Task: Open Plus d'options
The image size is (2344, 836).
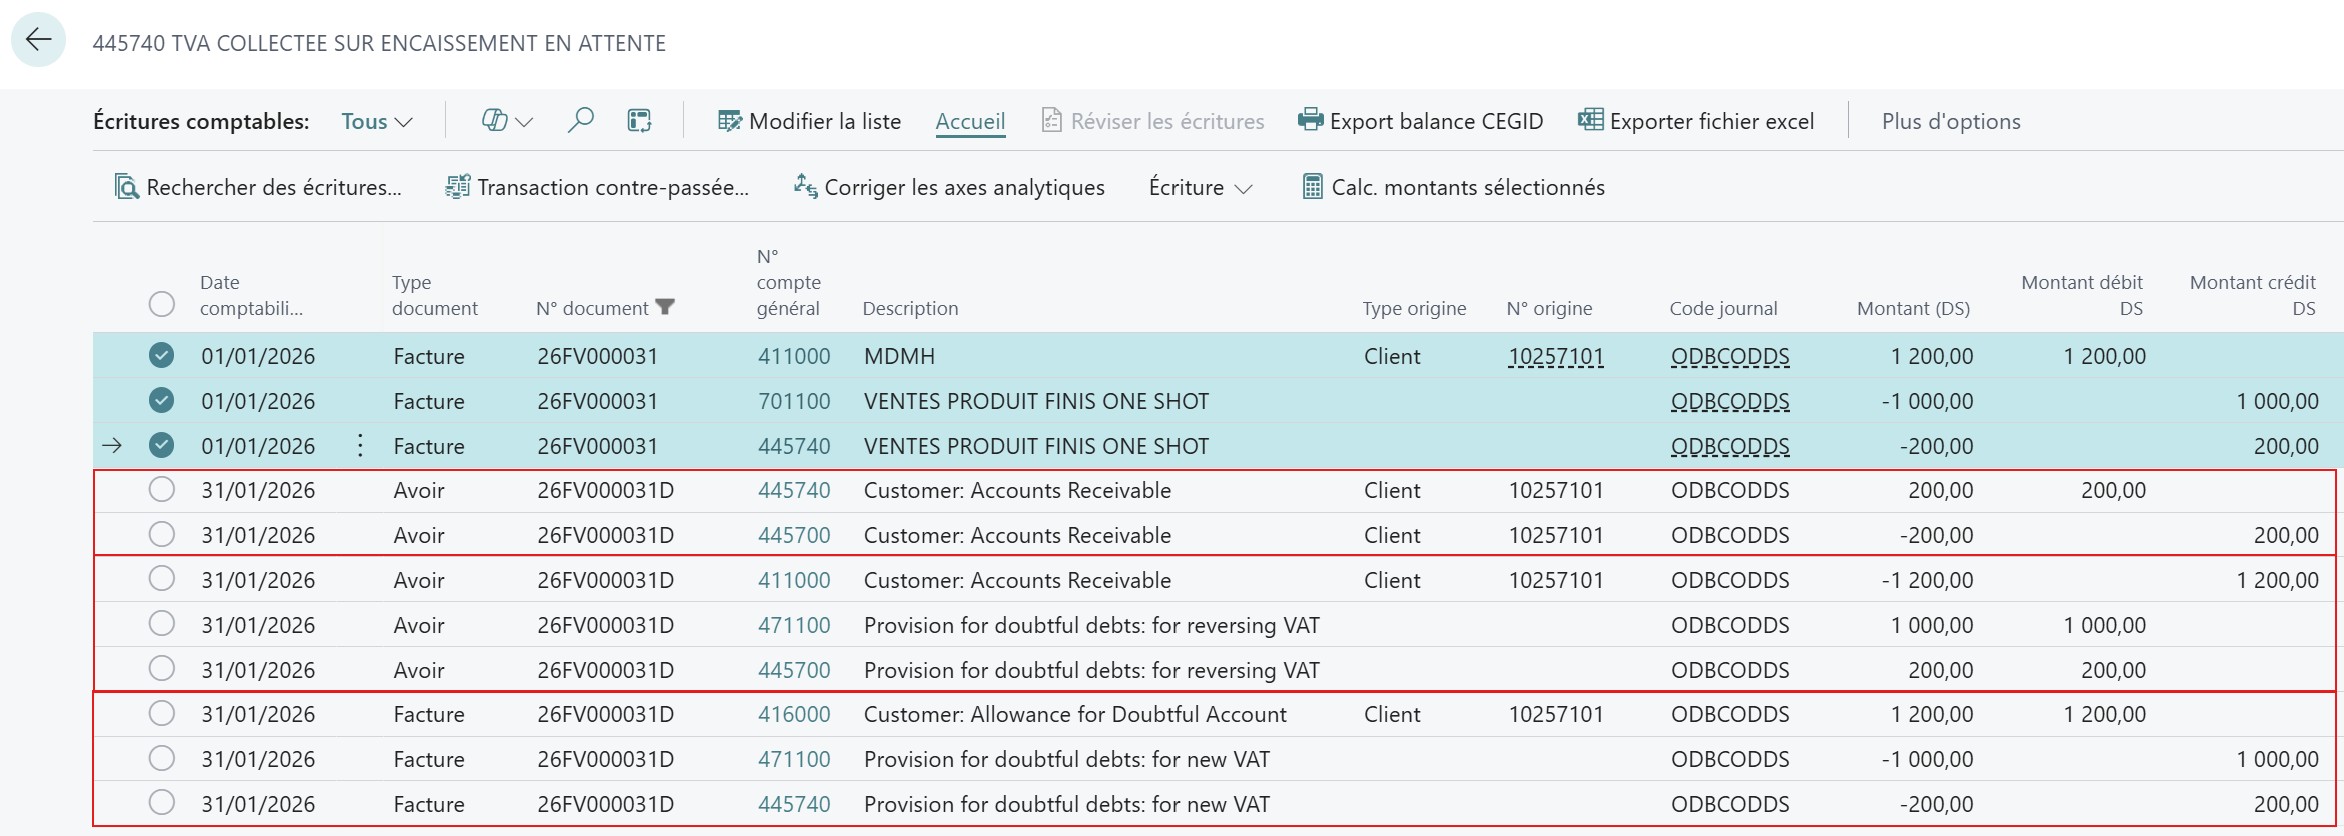Action: pyautogui.click(x=1951, y=121)
